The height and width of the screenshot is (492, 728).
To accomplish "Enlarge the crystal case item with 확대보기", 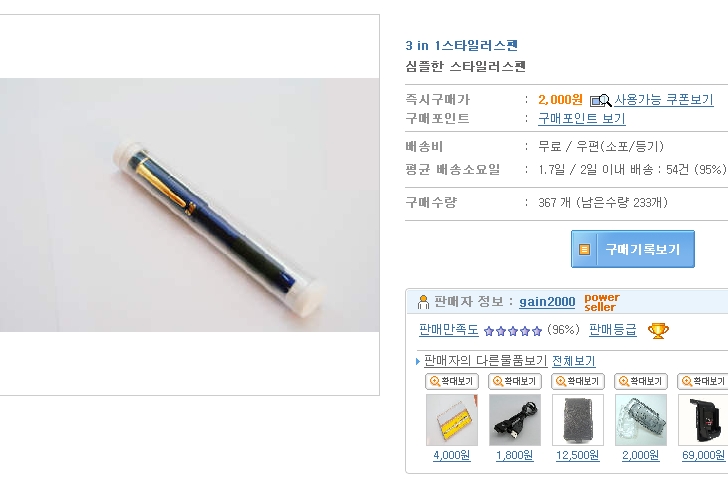I will click(641, 382).
